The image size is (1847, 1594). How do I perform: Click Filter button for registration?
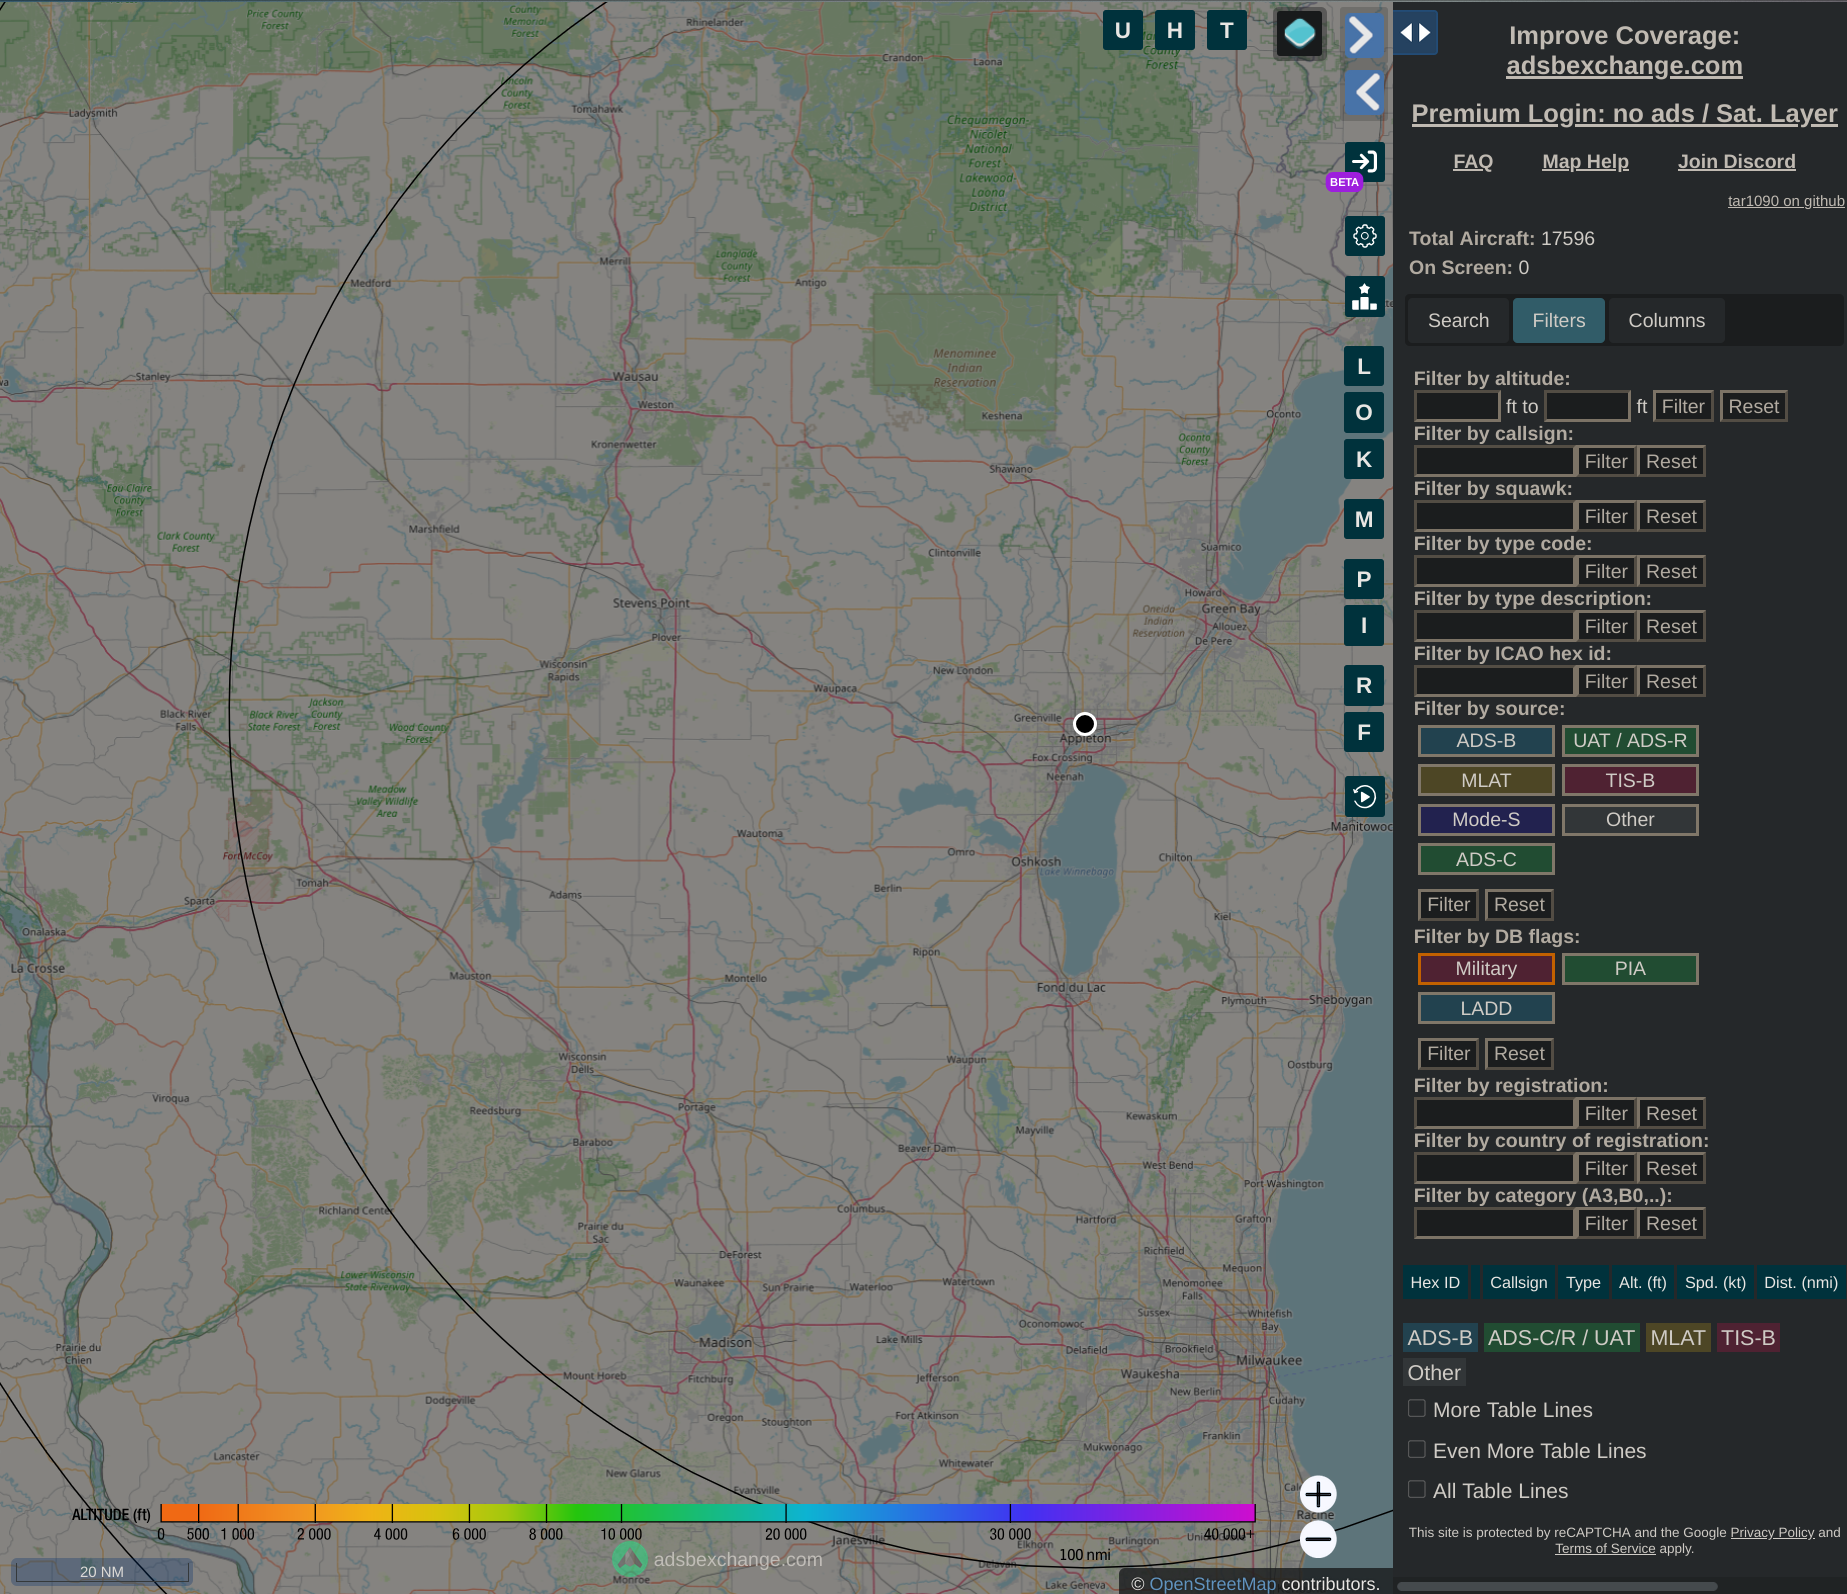click(1606, 1113)
